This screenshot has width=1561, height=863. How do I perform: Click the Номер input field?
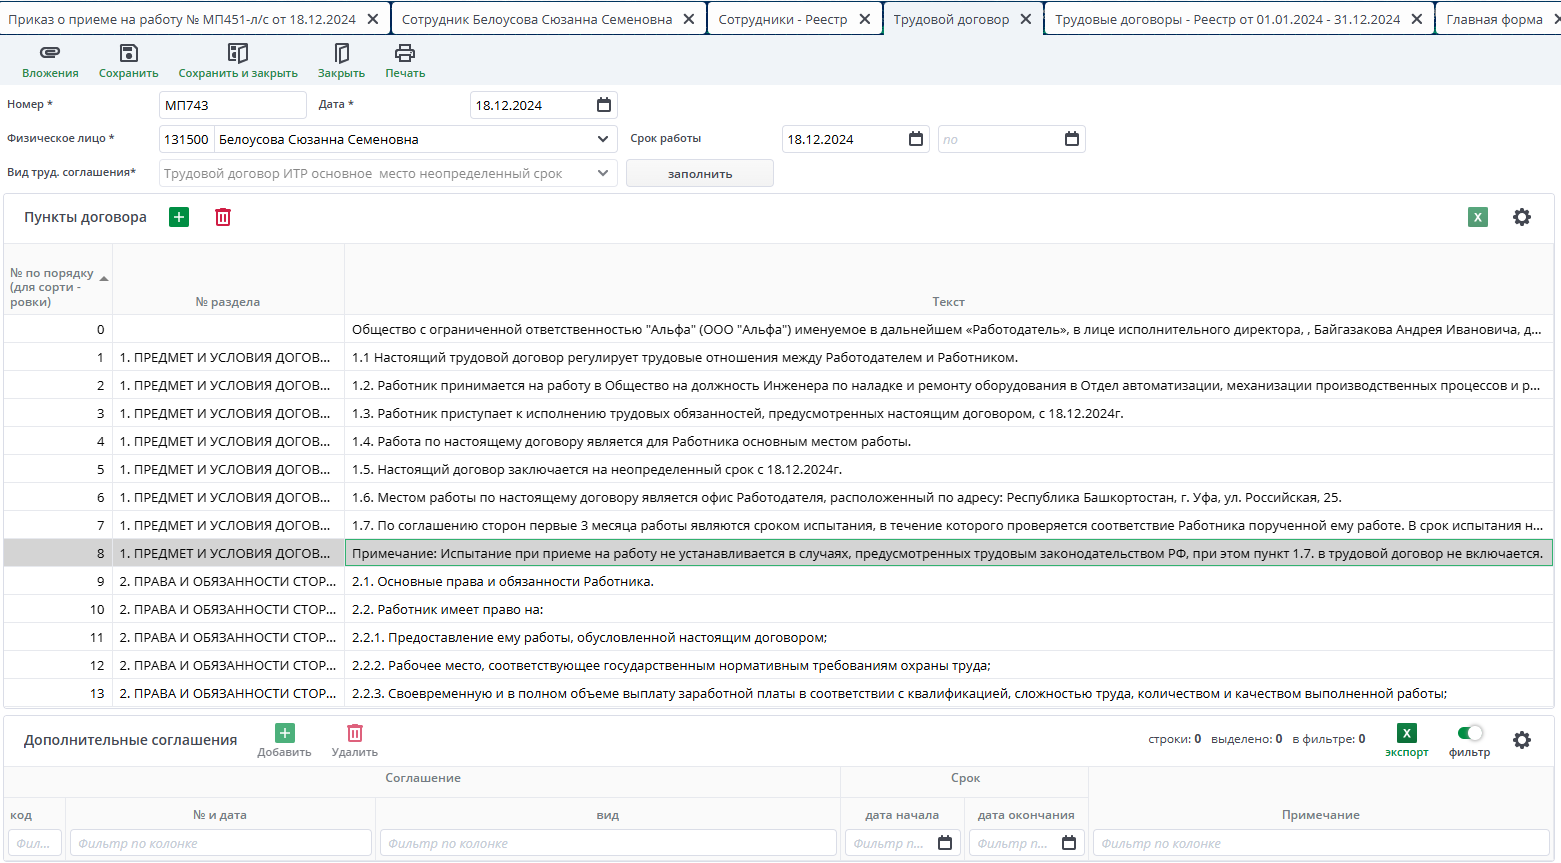[x=232, y=105]
